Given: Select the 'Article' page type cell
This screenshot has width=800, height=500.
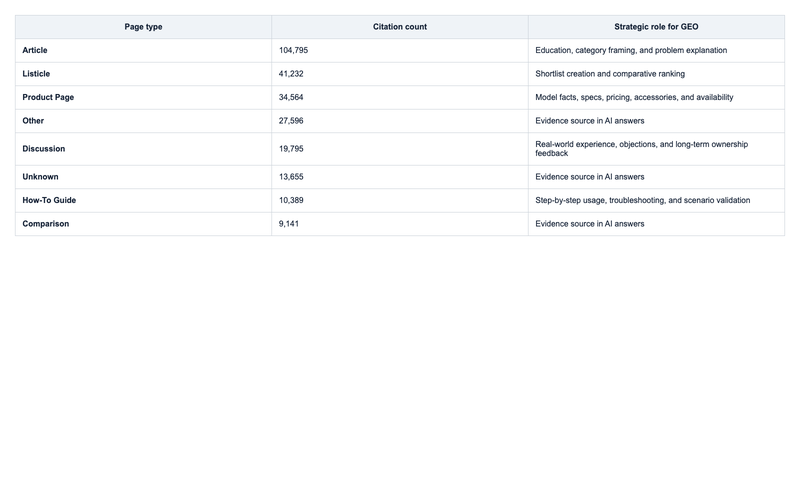Looking at the screenshot, I should point(143,51).
